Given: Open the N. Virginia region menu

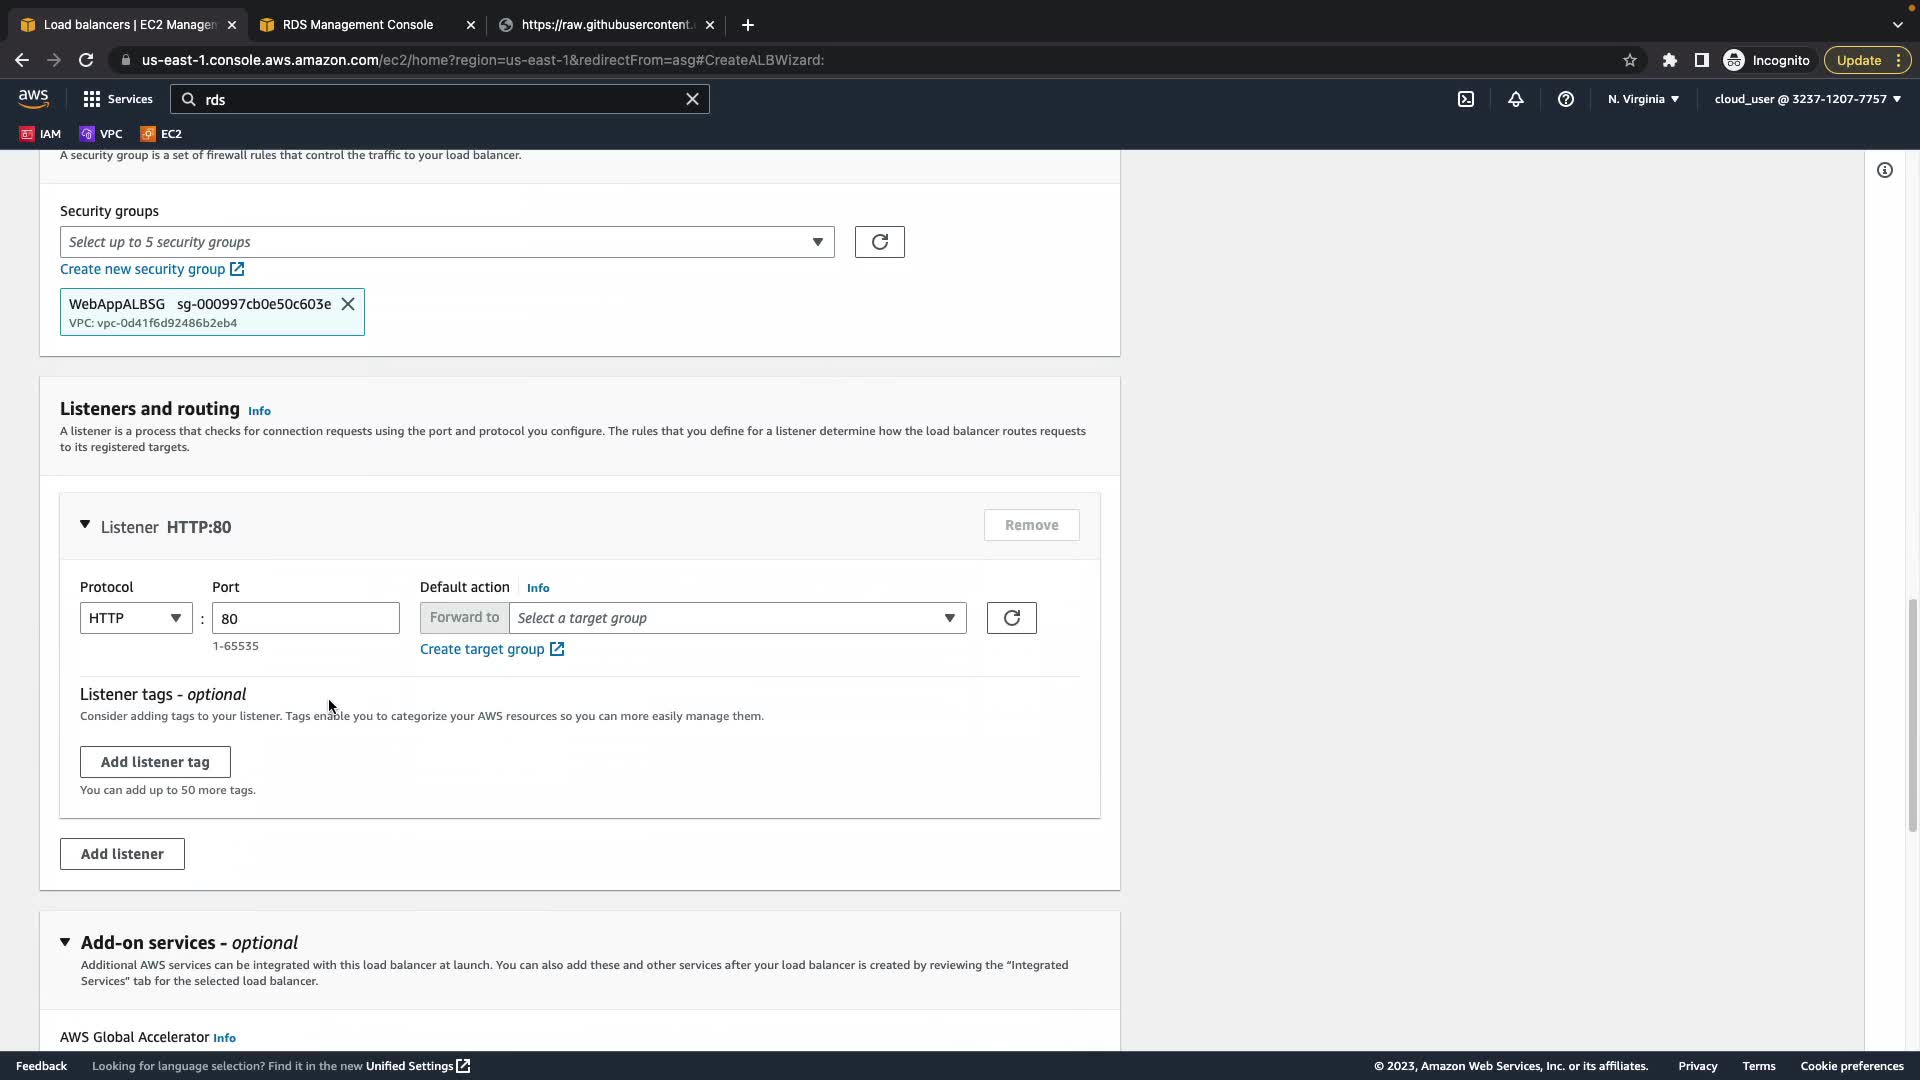Looking at the screenshot, I should coord(1642,99).
